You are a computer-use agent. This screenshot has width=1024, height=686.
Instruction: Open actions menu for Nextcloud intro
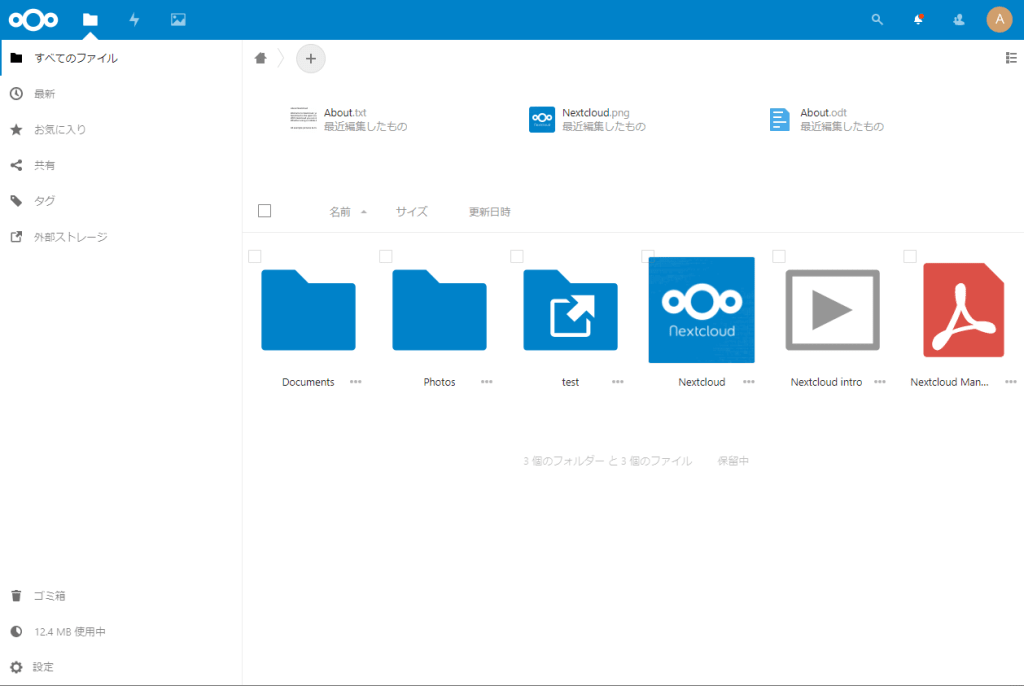(x=880, y=382)
